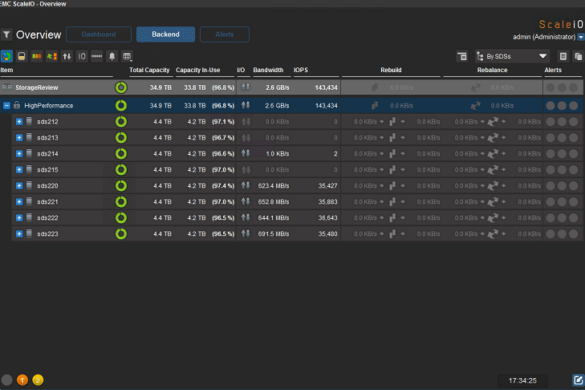The height and width of the screenshot is (390, 585).
Task: Click the 35,427 IOPS value for sds220
Action: coord(328,186)
